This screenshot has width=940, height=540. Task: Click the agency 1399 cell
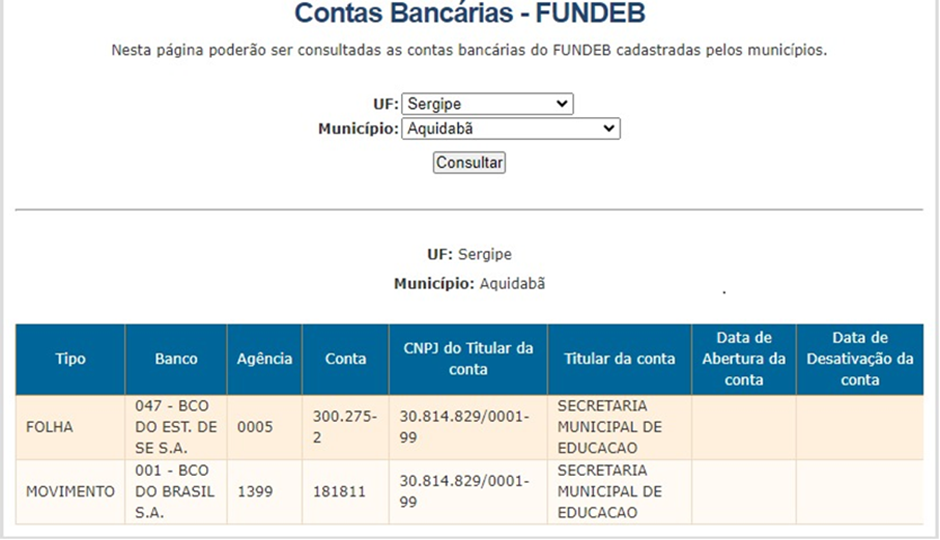click(x=264, y=492)
